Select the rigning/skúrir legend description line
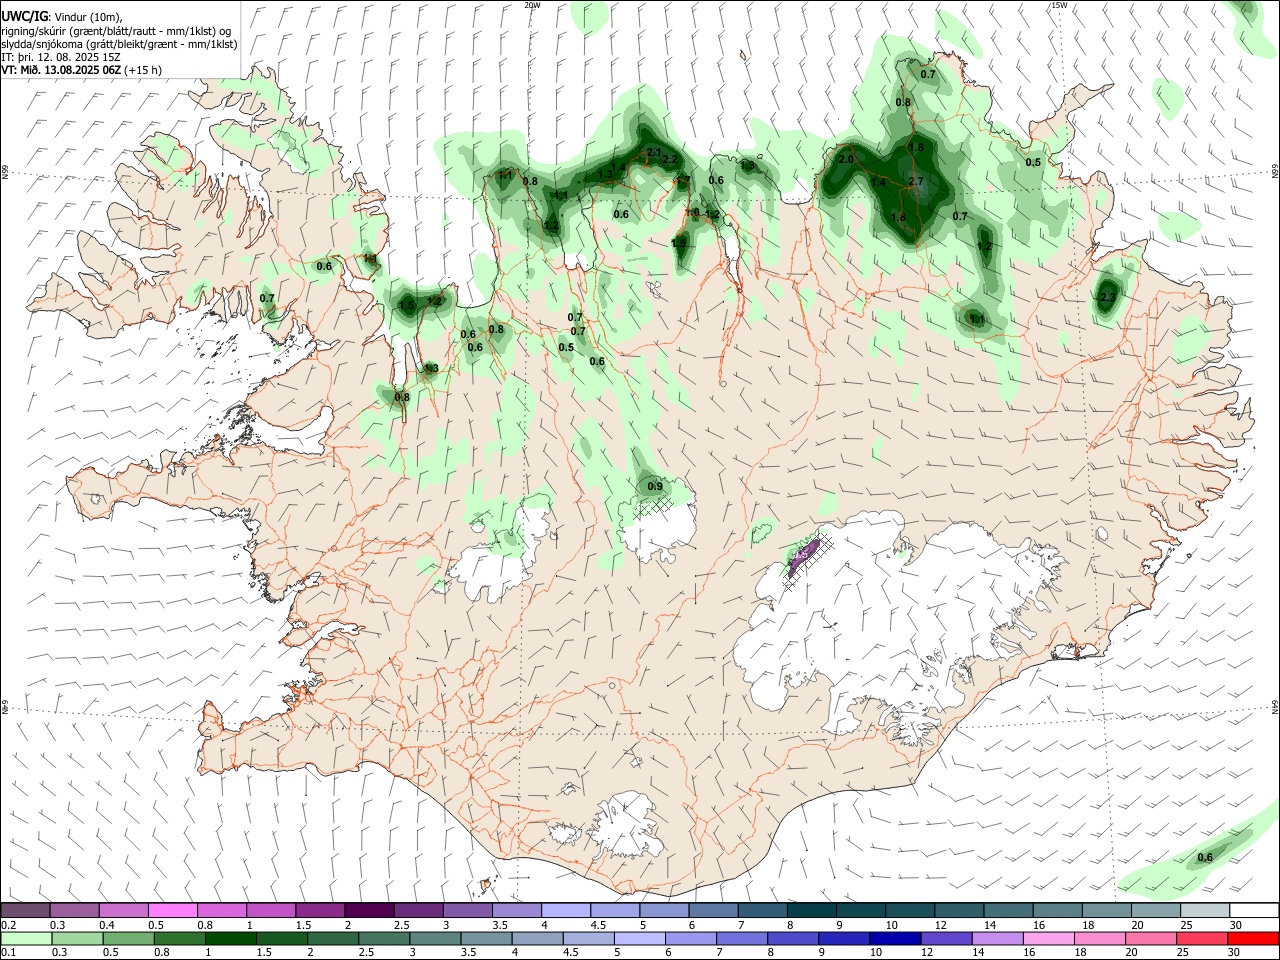The image size is (1280, 960). click(x=116, y=31)
